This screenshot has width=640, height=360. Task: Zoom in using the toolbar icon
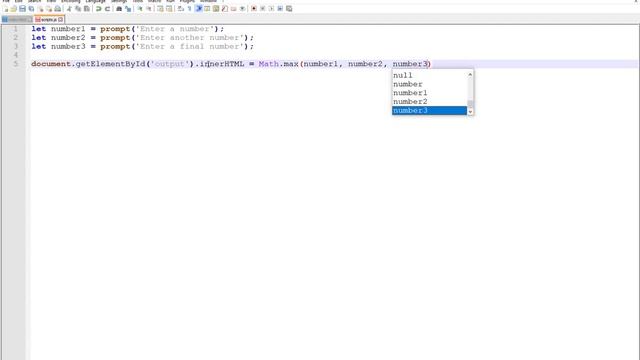pos(140,9)
